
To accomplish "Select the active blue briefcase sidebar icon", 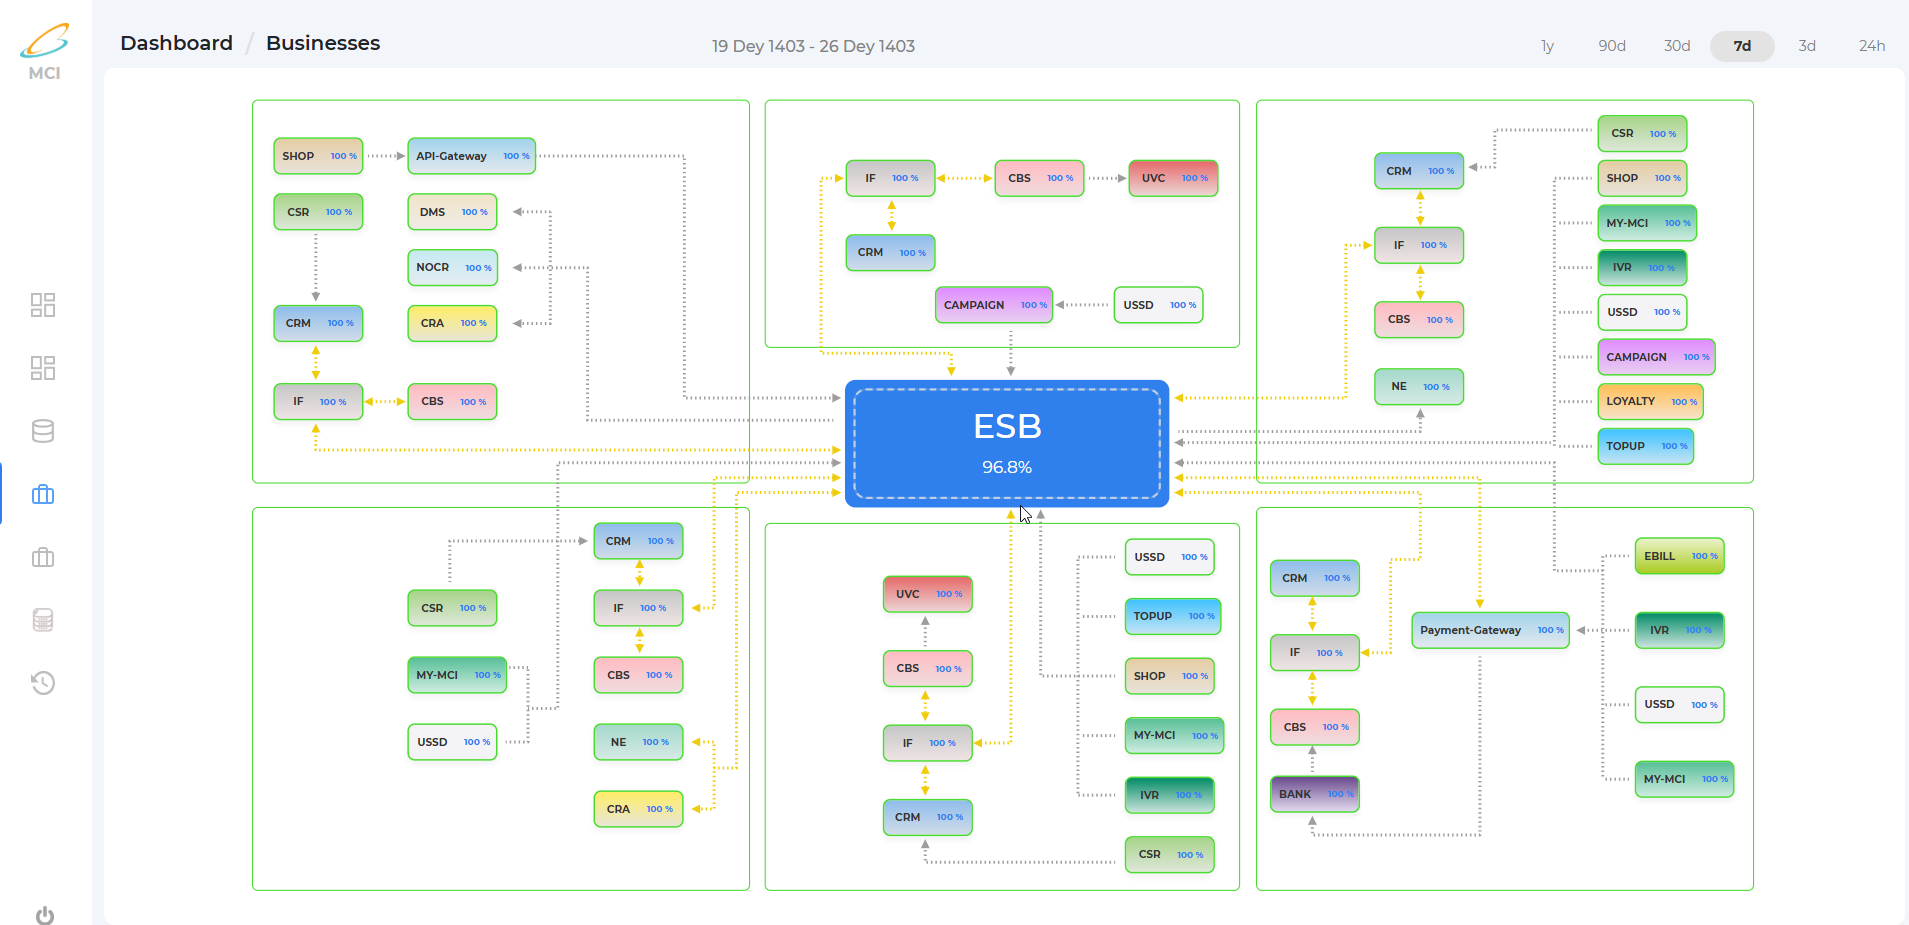I will pyautogui.click(x=43, y=494).
